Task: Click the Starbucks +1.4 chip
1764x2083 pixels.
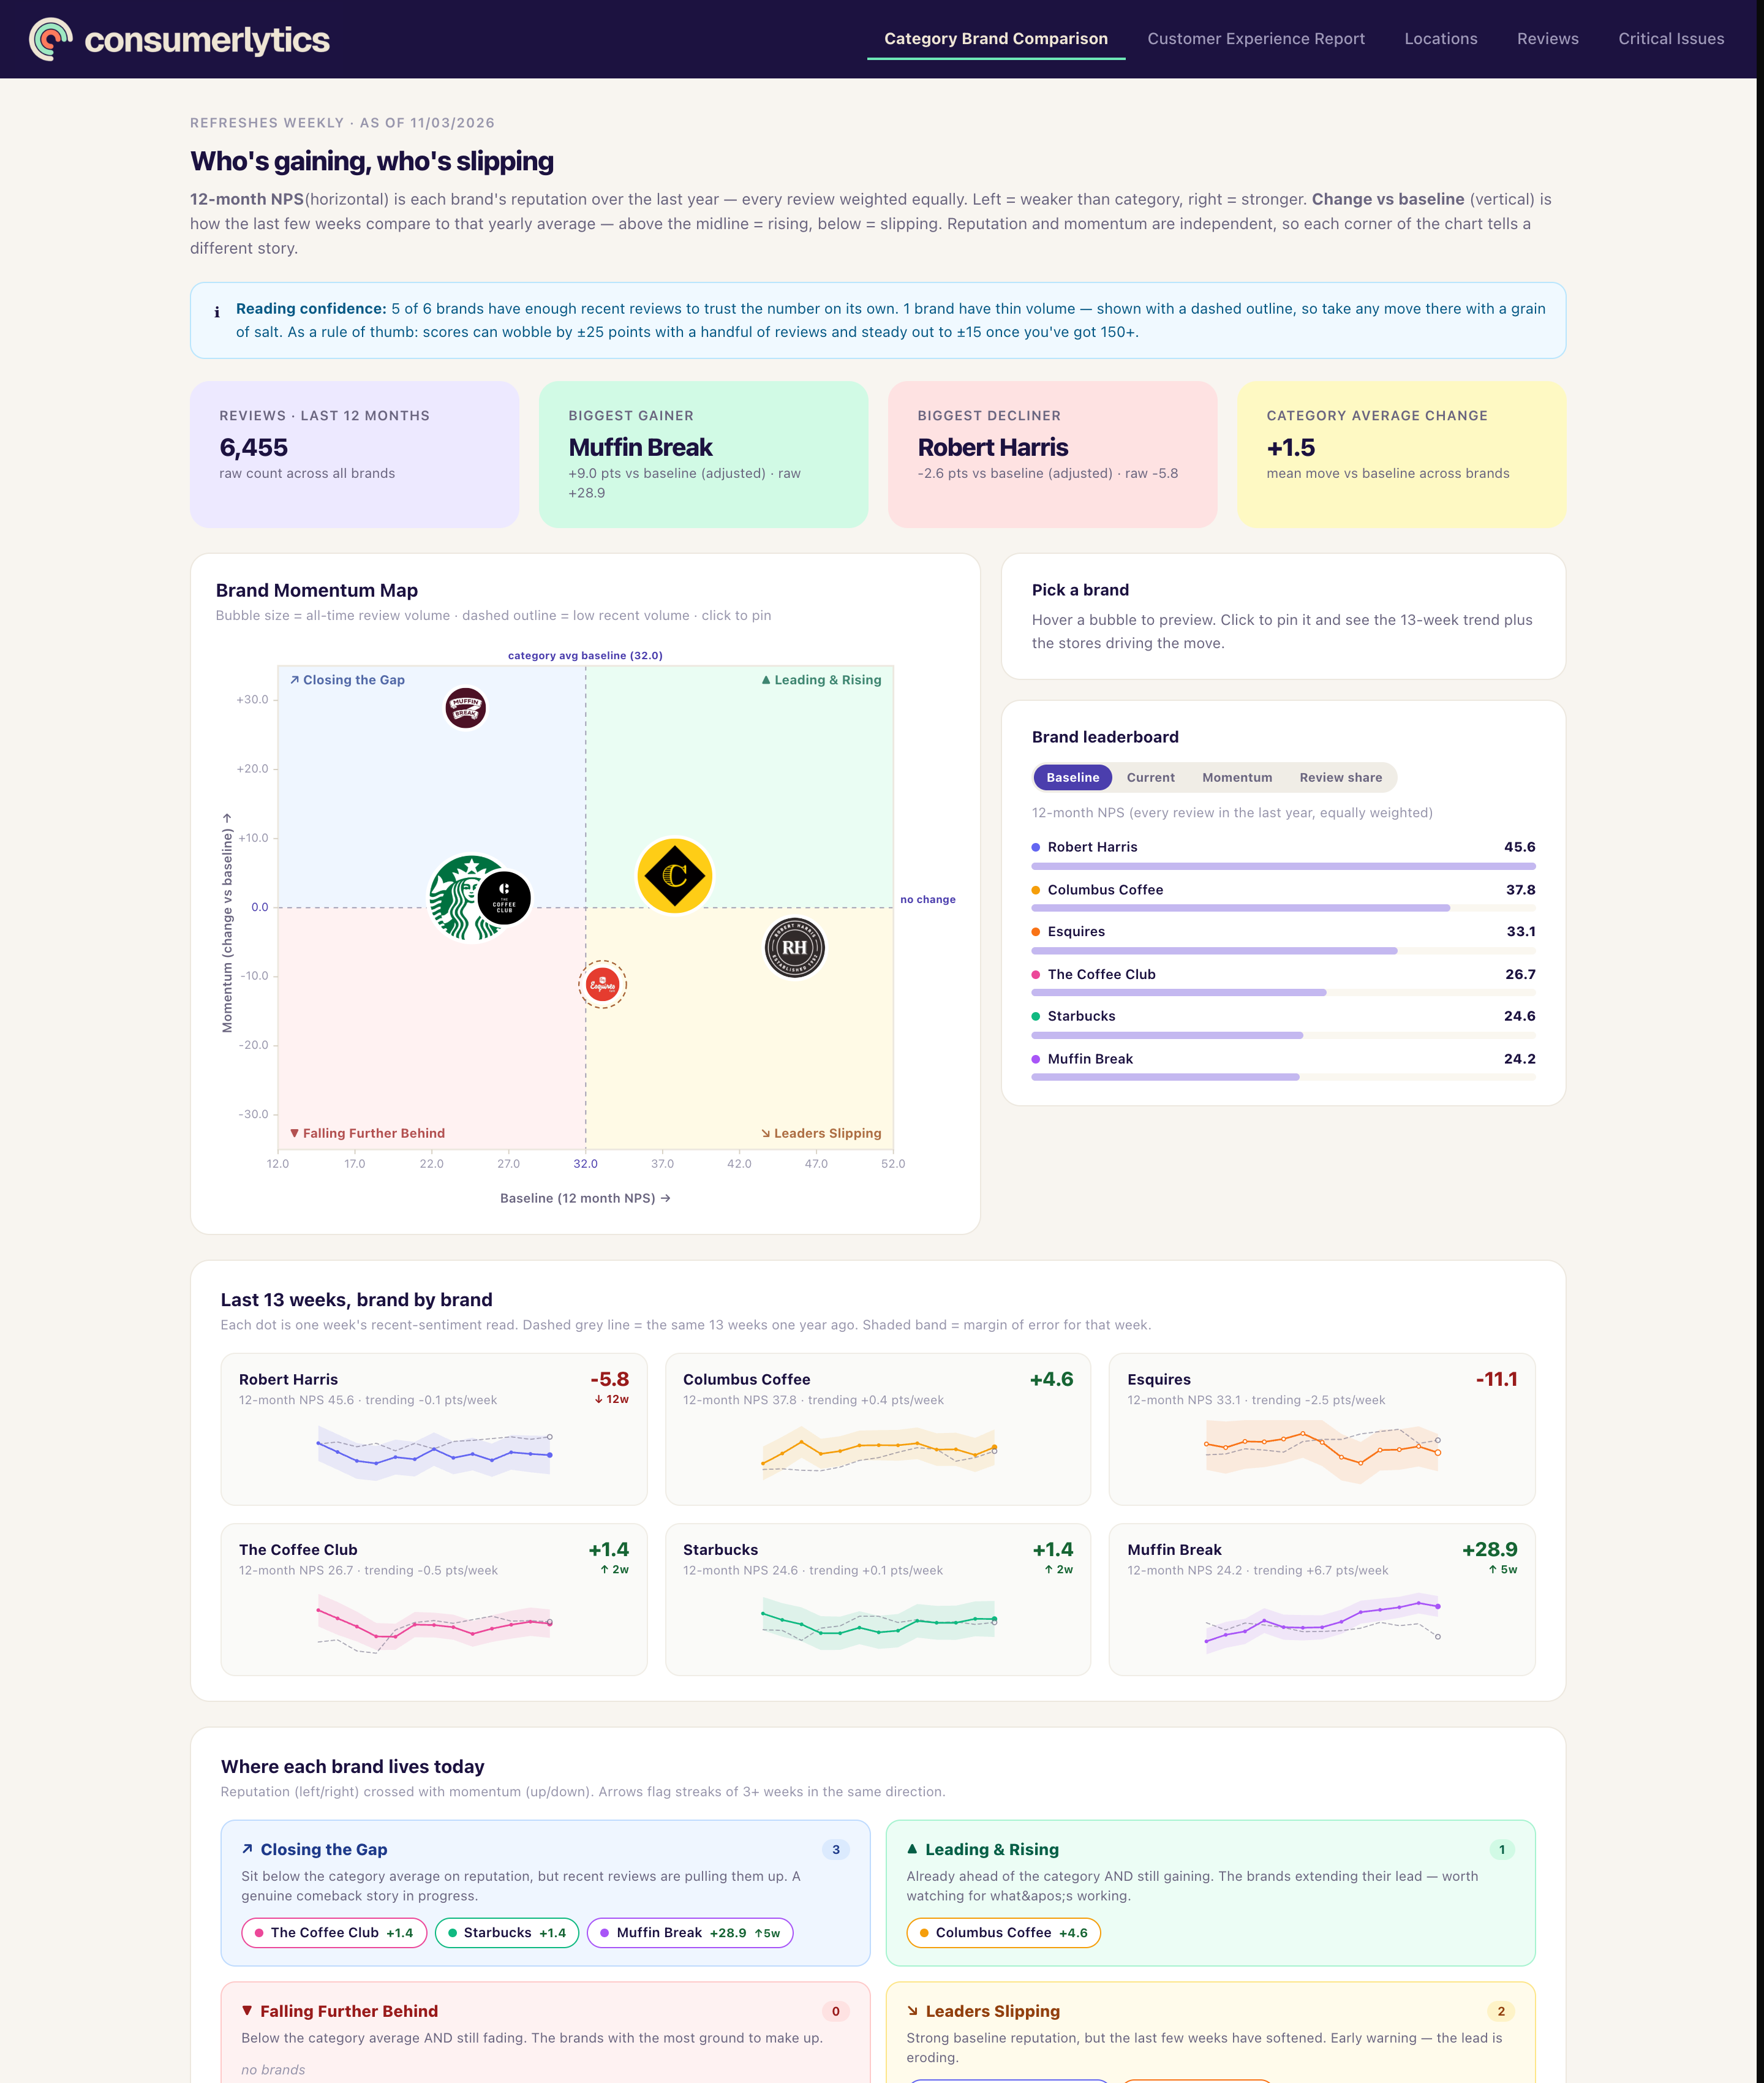Action: [x=507, y=1932]
